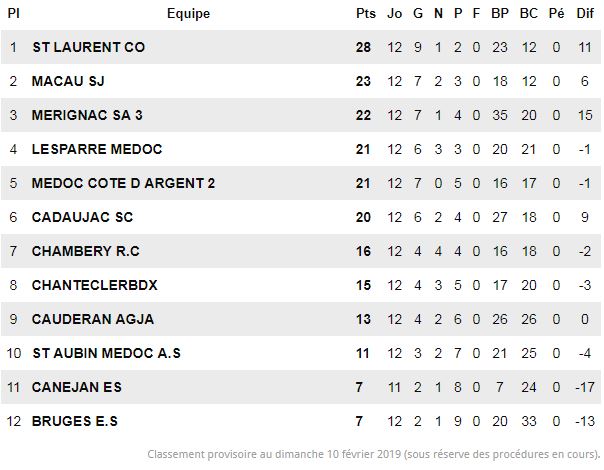Select the CANEJAN ES team name
The image size is (604, 470).
pos(77,387)
